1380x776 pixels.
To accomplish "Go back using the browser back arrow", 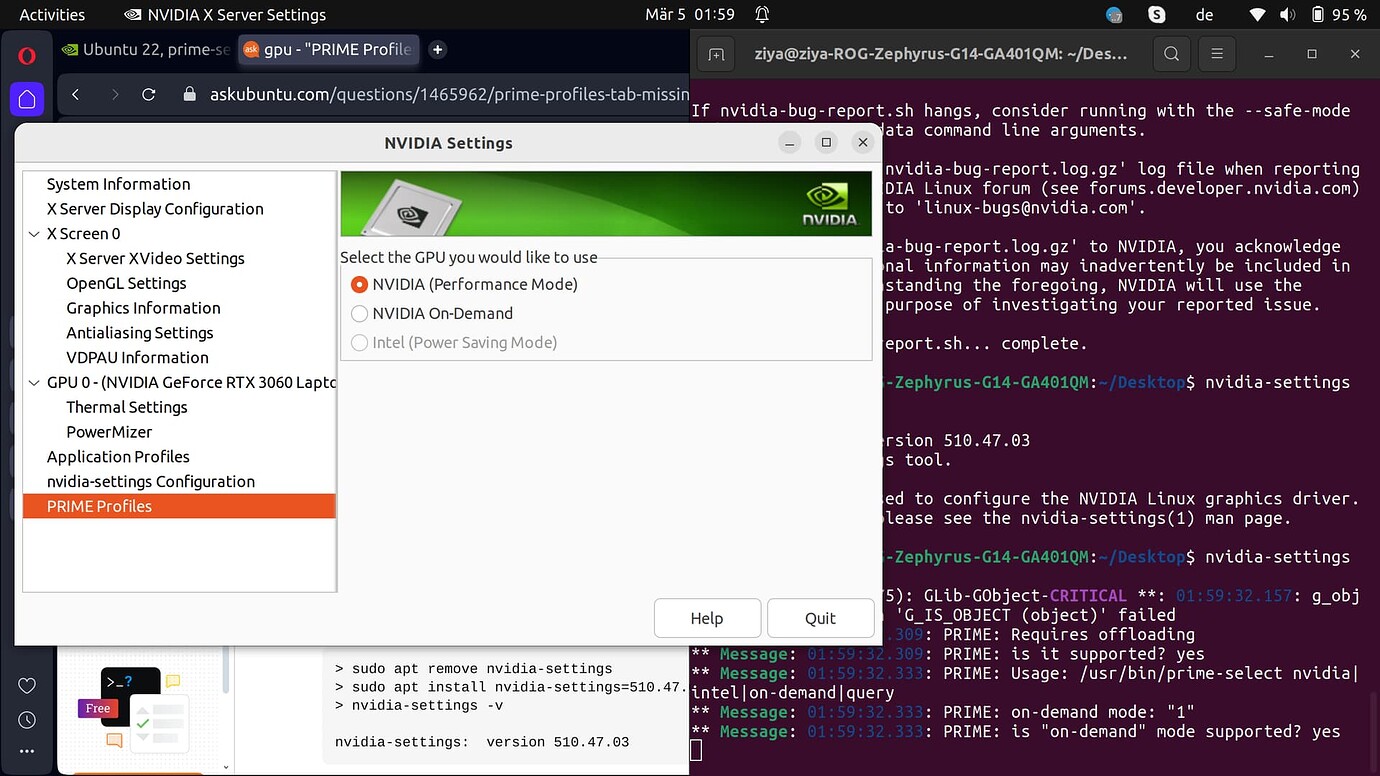I will point(76,94).
